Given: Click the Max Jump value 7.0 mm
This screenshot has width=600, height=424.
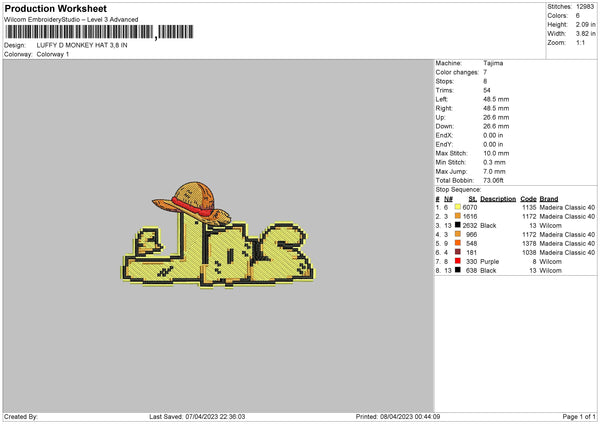Looking at the screenshot, I should tap(494, 171).
